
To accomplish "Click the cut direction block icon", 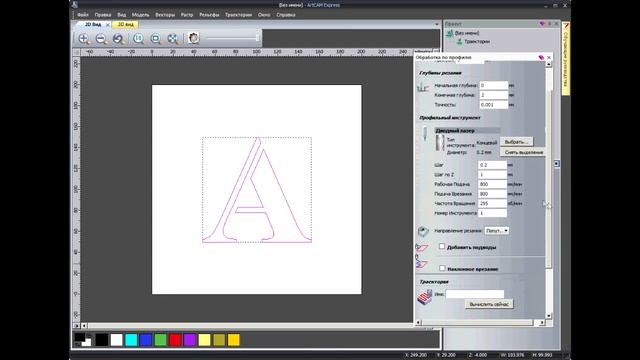I will [423, 231].
